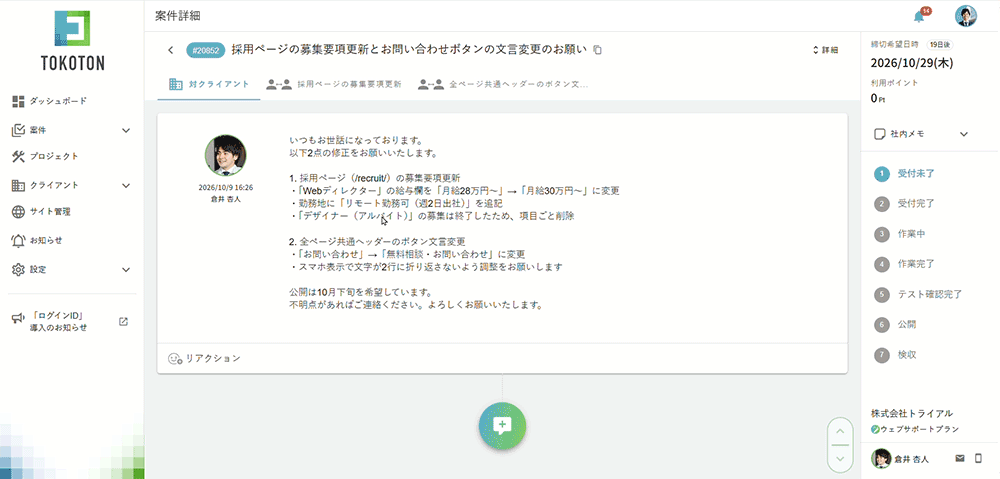1000x479 pixels.
Task: Click the dashboard grid icon
Action: (18, 101)
